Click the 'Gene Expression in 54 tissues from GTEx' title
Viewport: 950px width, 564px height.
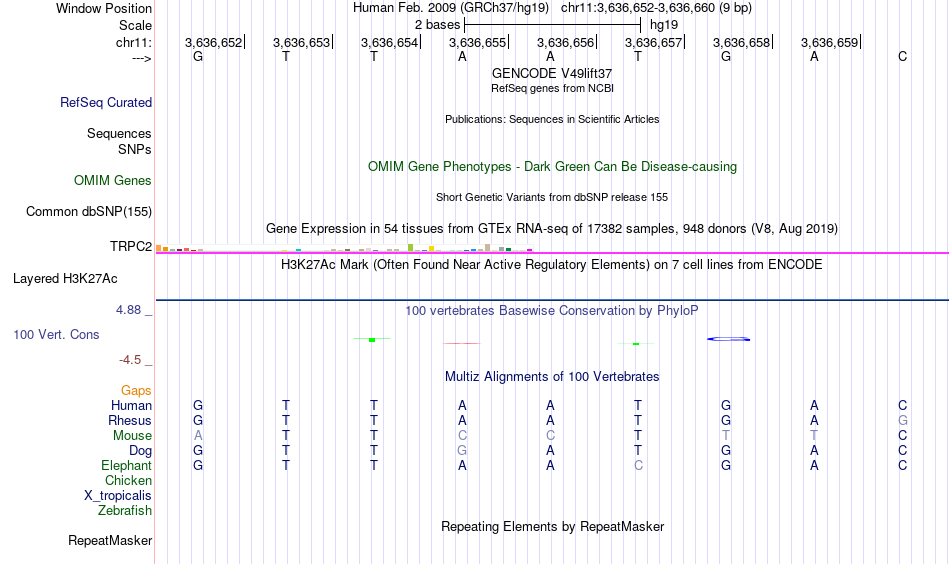tap(552, 229)
